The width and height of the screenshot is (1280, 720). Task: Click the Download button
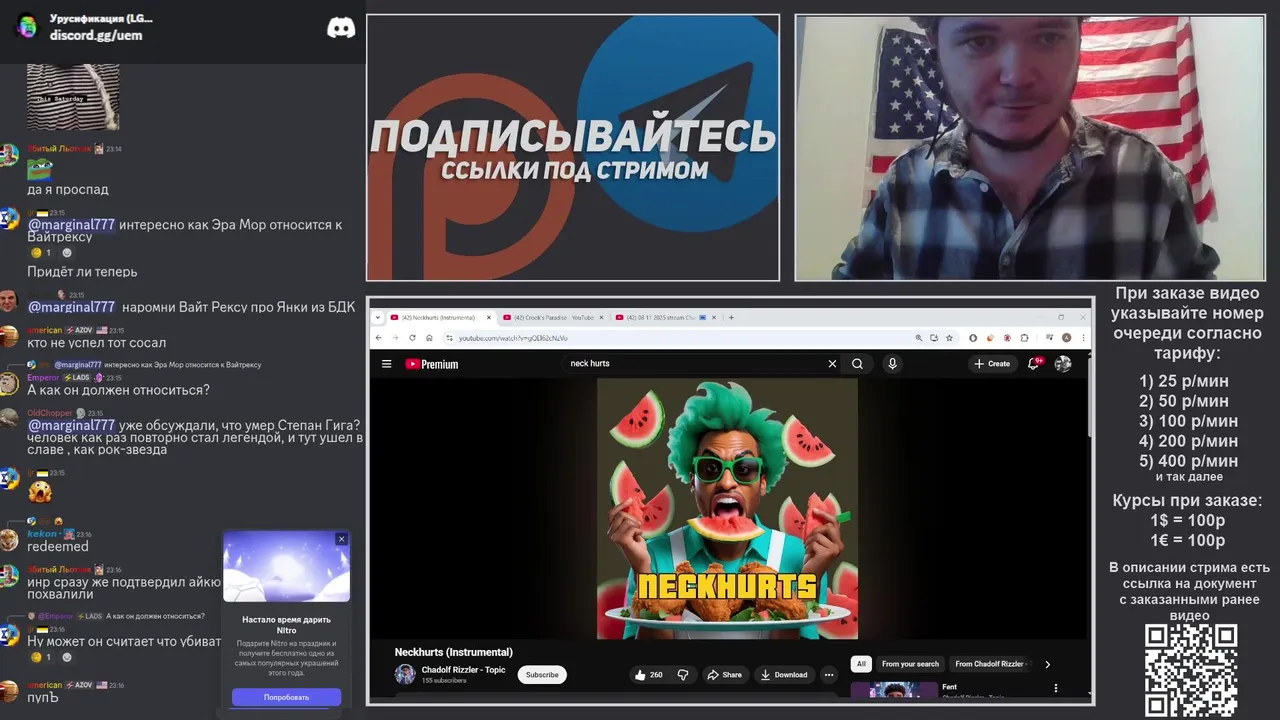[x=784, y=675]
